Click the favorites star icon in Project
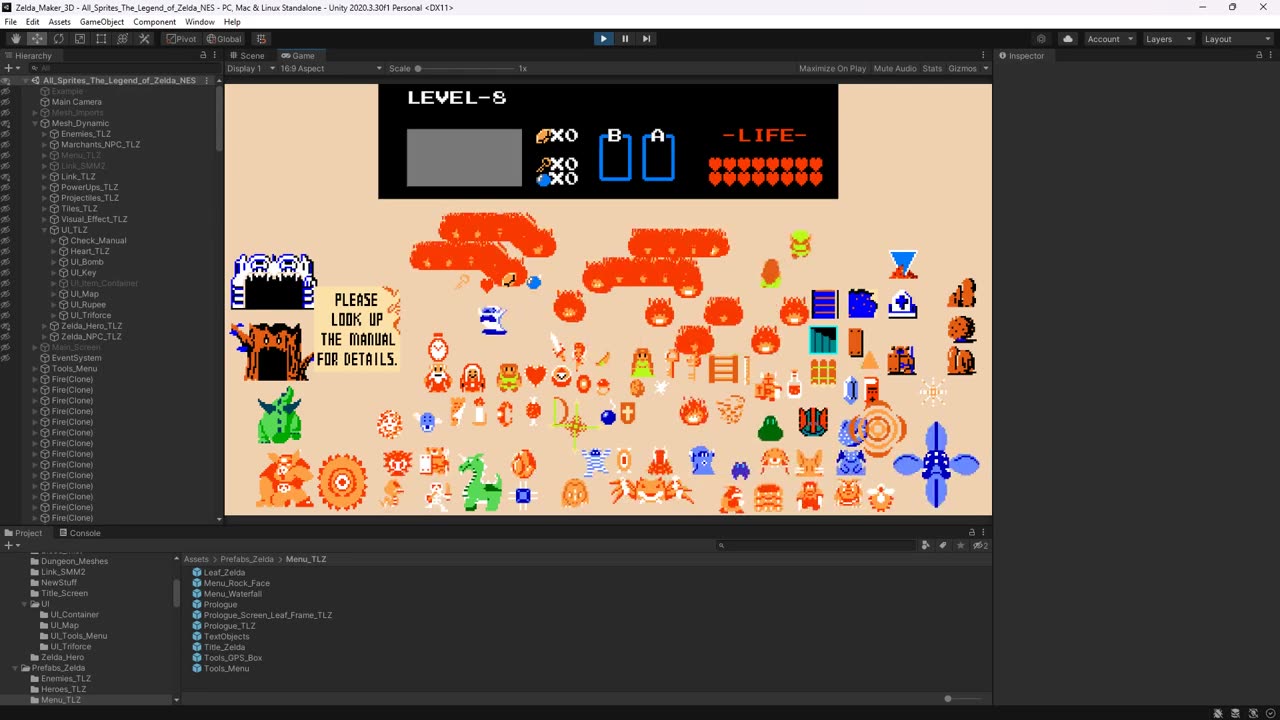Image resolution: width=1280 pixels, height=720 pixels. pos(961,545)
